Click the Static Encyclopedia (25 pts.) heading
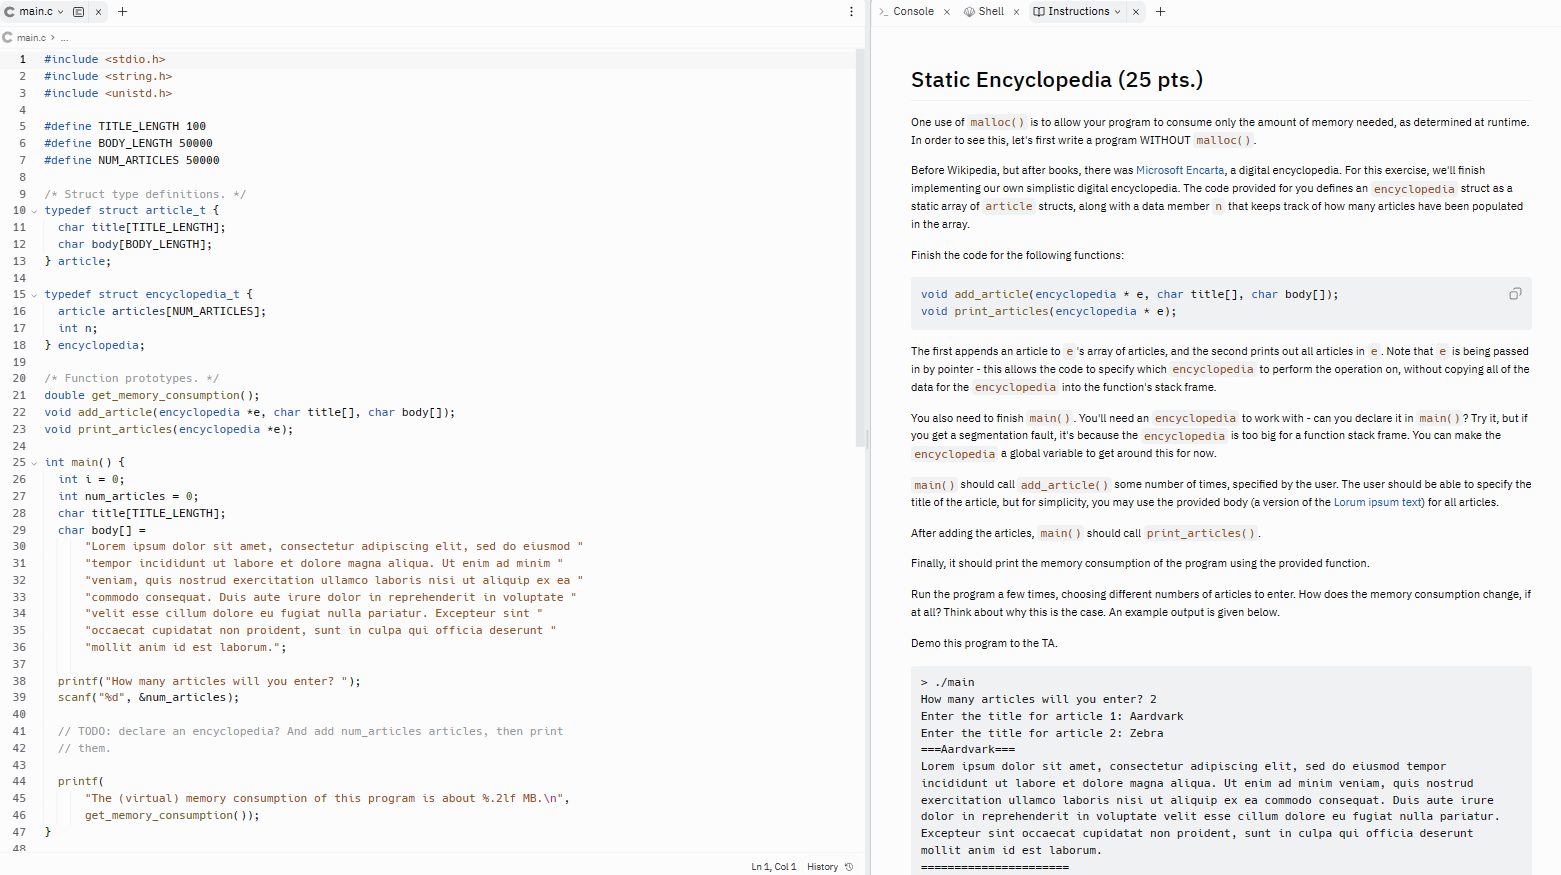 coord(1057,80)
